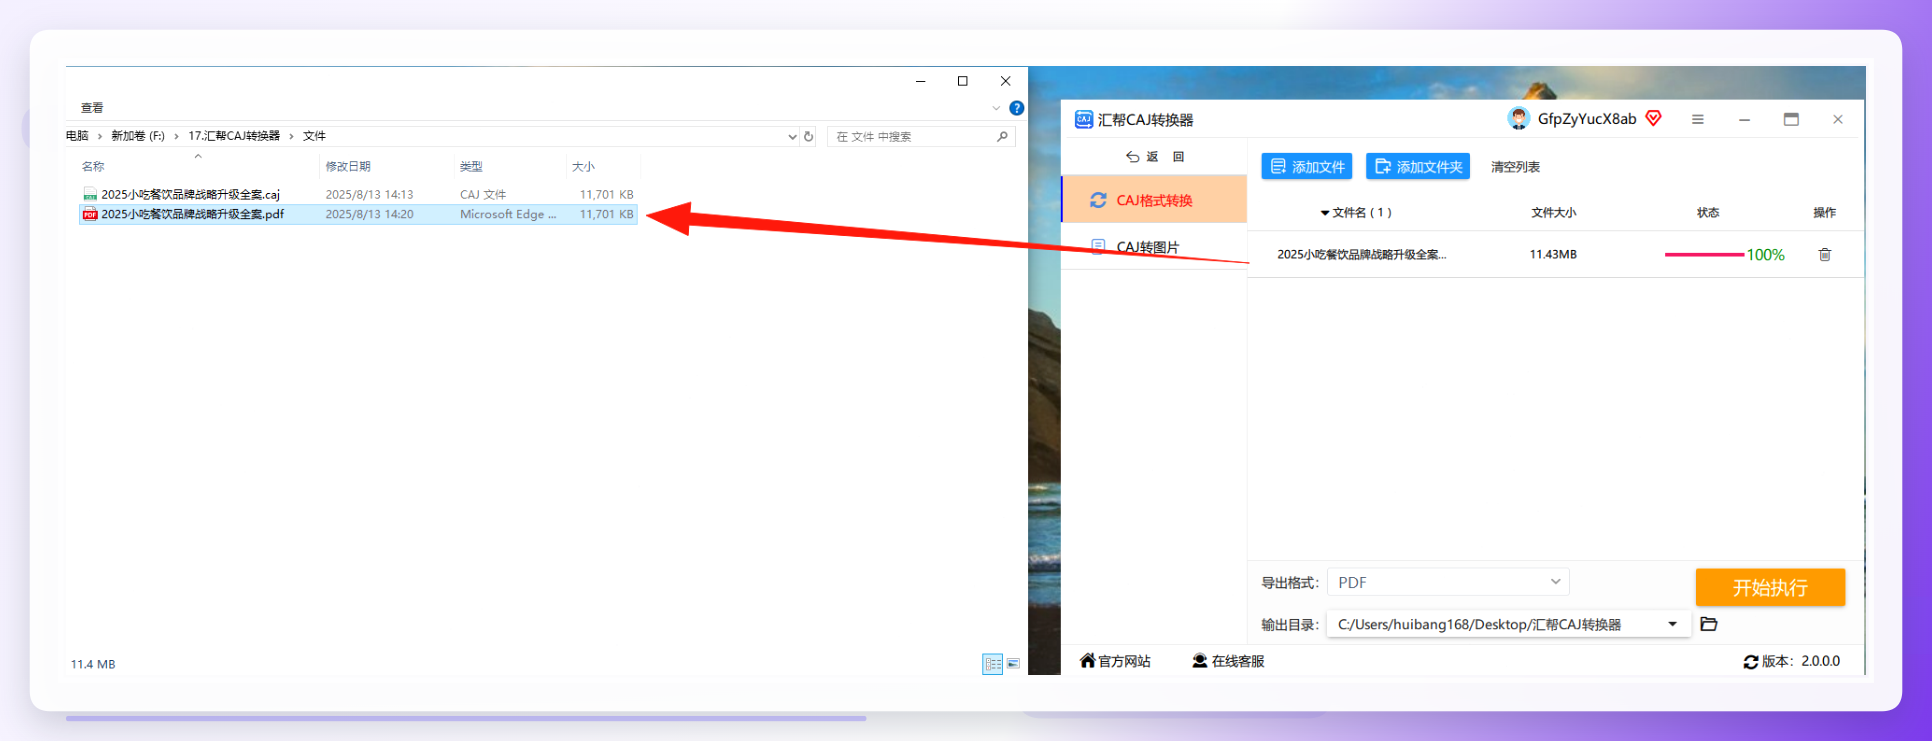The width and height of the screenshot is (1932, 741).
Task: Click the 2025/8/13 14:20 date cell
Action: [369, 214]
